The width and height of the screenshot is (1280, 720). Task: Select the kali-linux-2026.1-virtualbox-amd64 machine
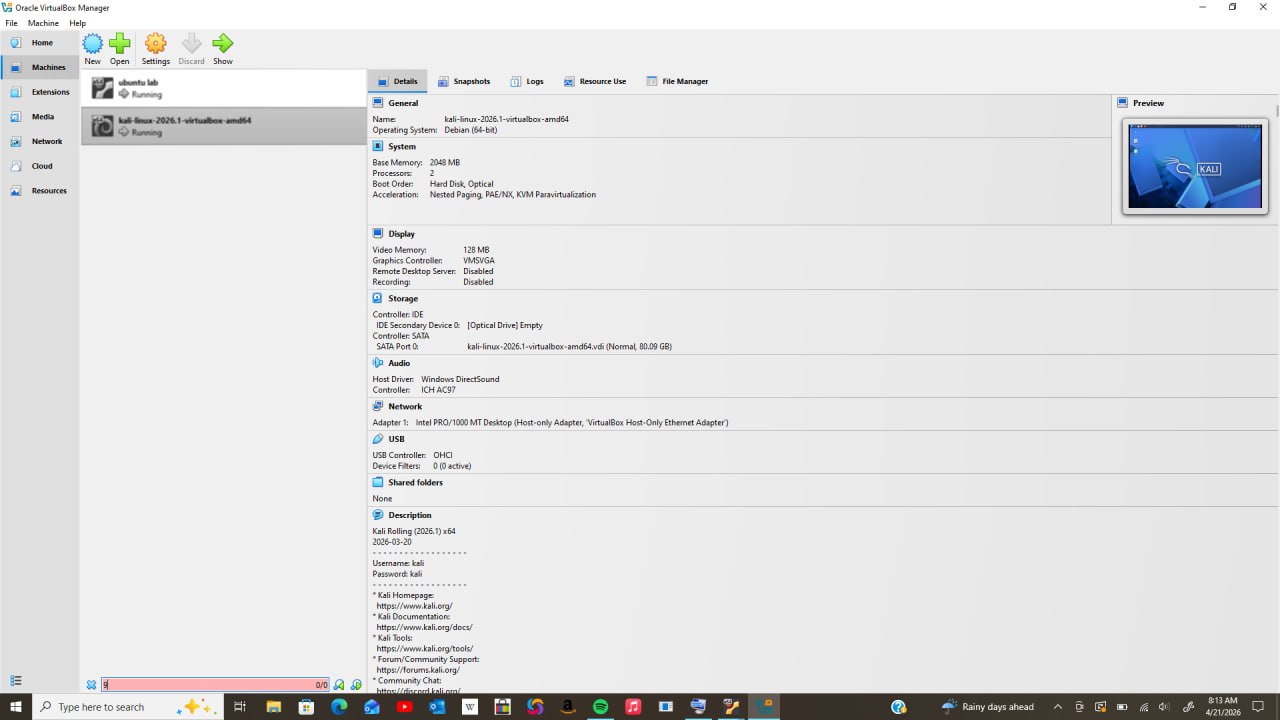click(x=223, y=126)
